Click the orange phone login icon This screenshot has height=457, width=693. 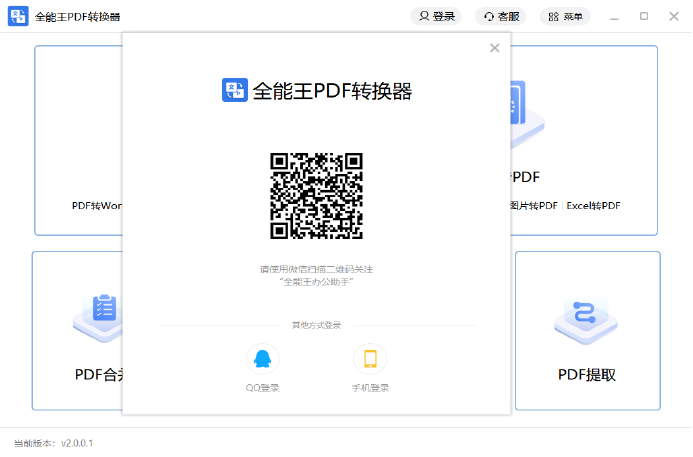pyautogui.click(x=370, y=359)
